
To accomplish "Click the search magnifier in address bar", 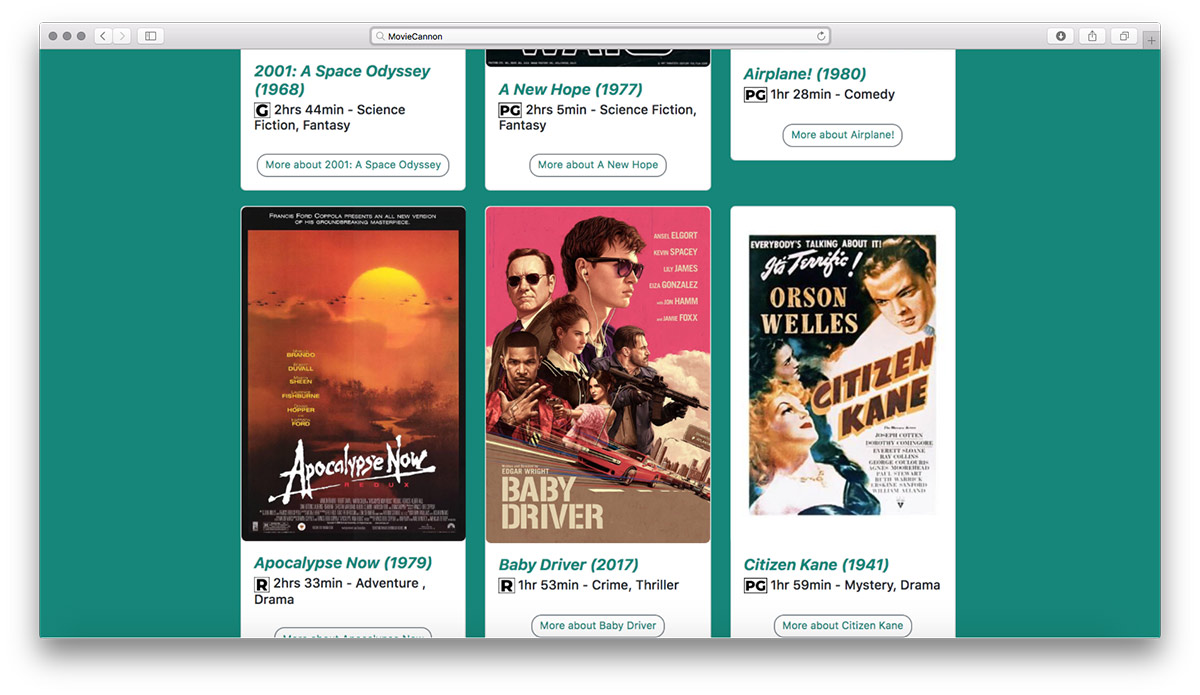I will click(x=381, y=36).
